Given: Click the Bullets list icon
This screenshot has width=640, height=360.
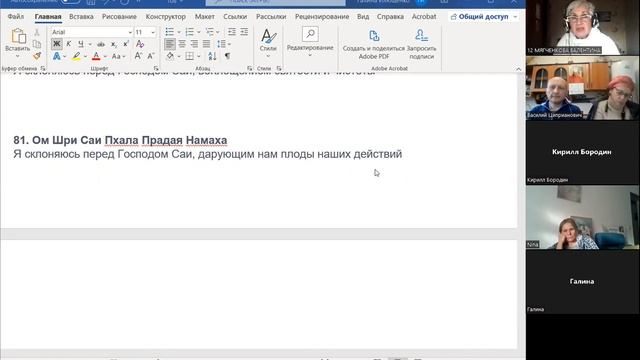Looking at the screenshot, I should [169, 32].
